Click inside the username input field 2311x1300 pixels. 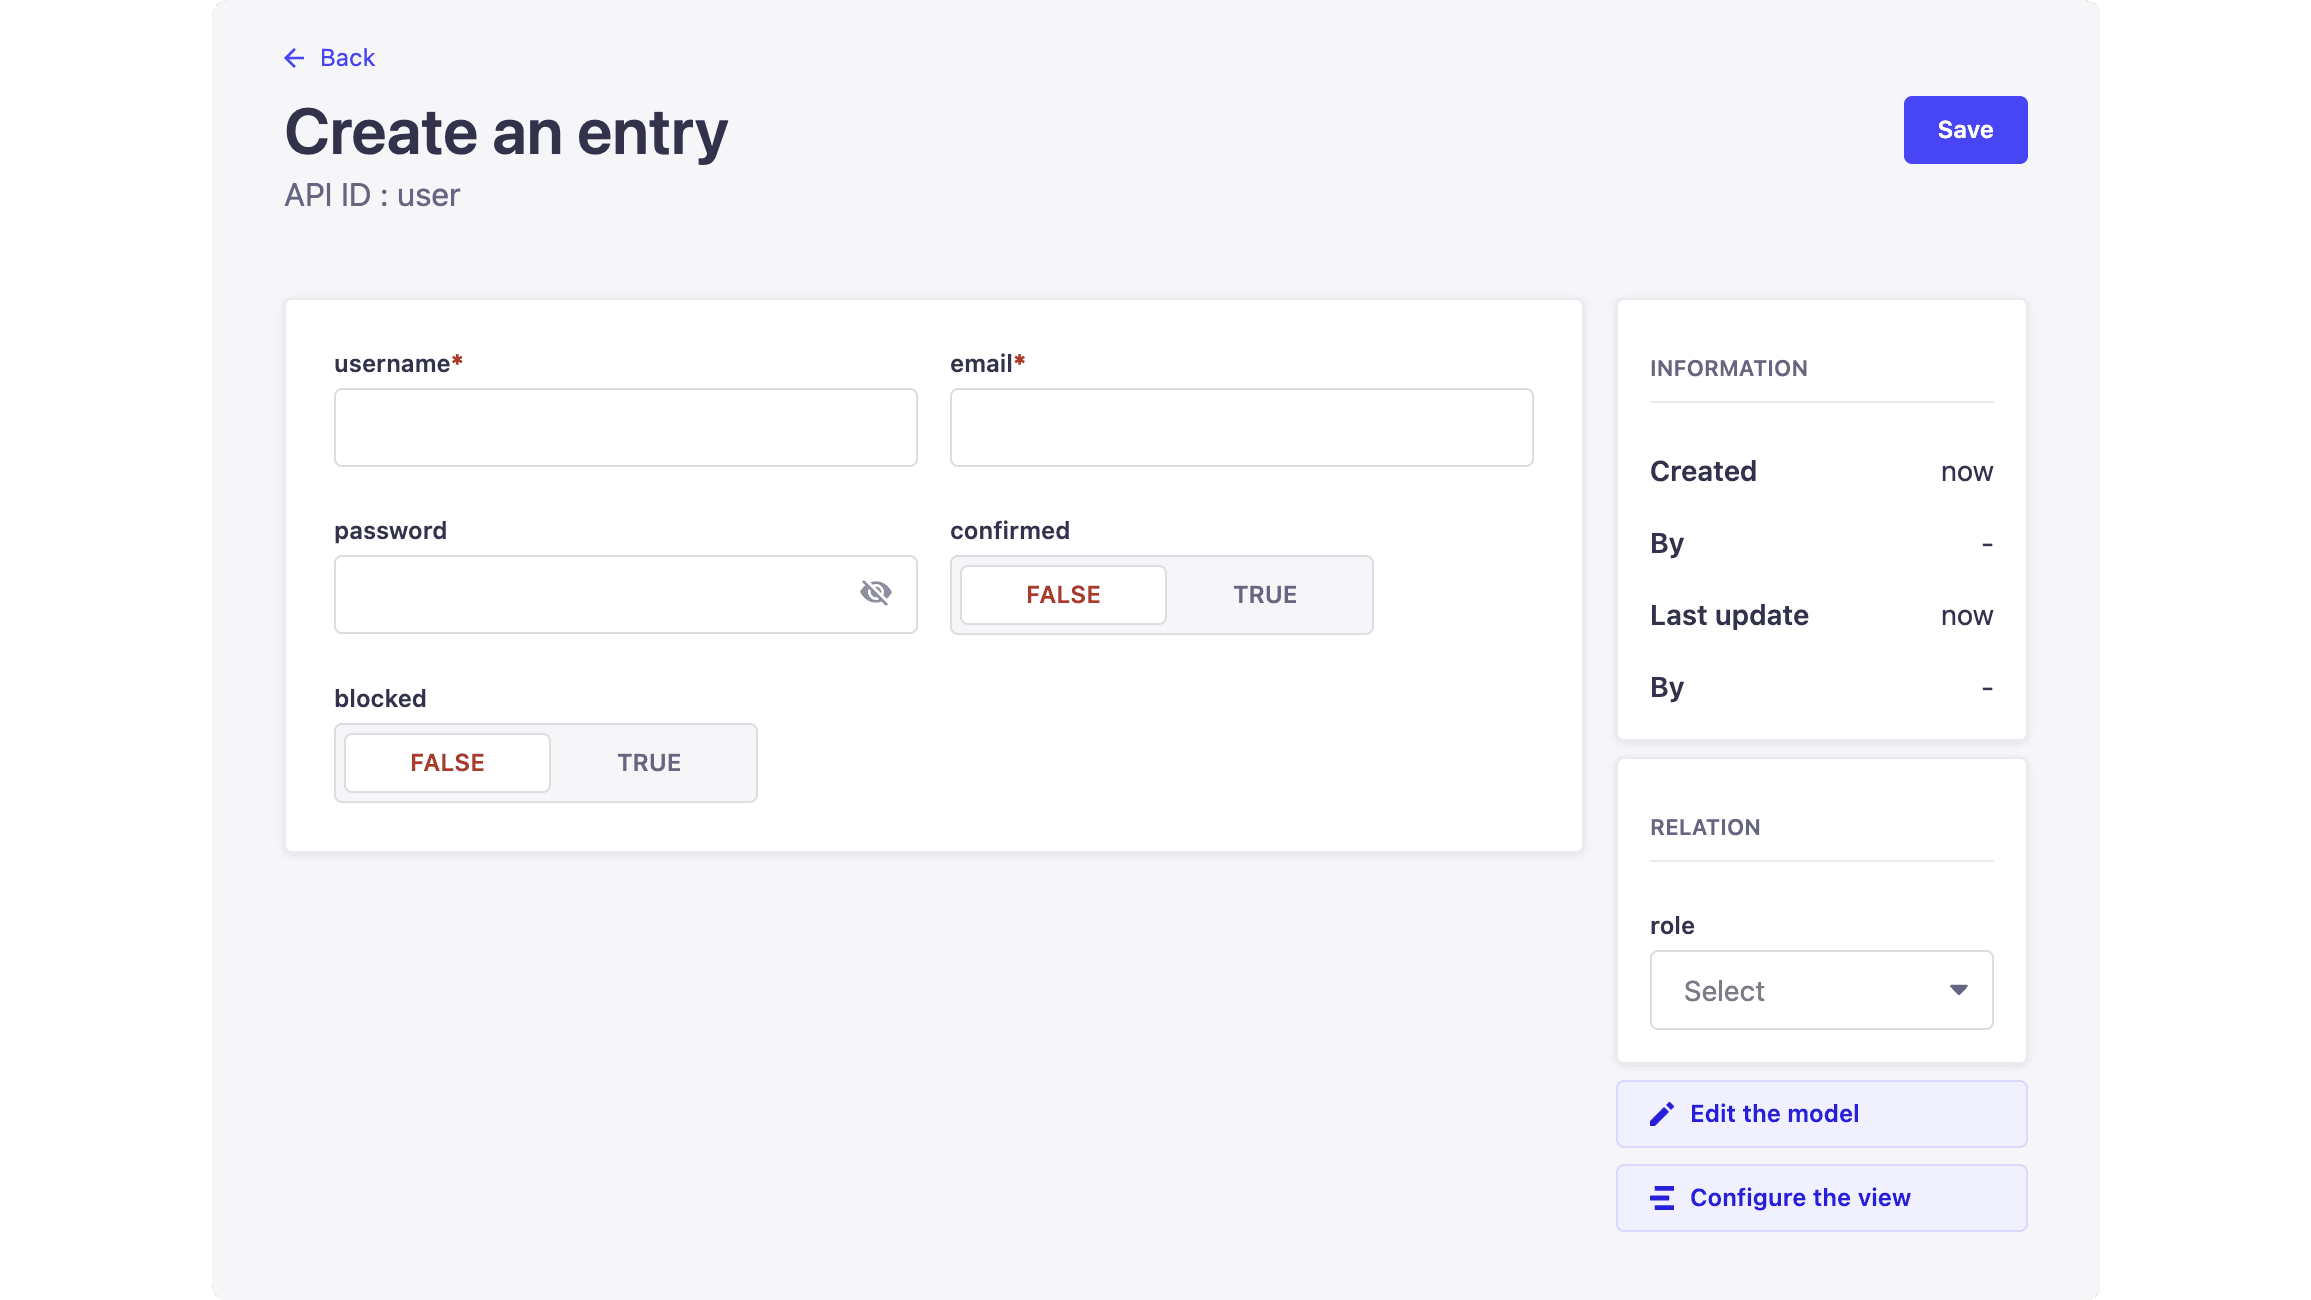(x=625, y=427)
